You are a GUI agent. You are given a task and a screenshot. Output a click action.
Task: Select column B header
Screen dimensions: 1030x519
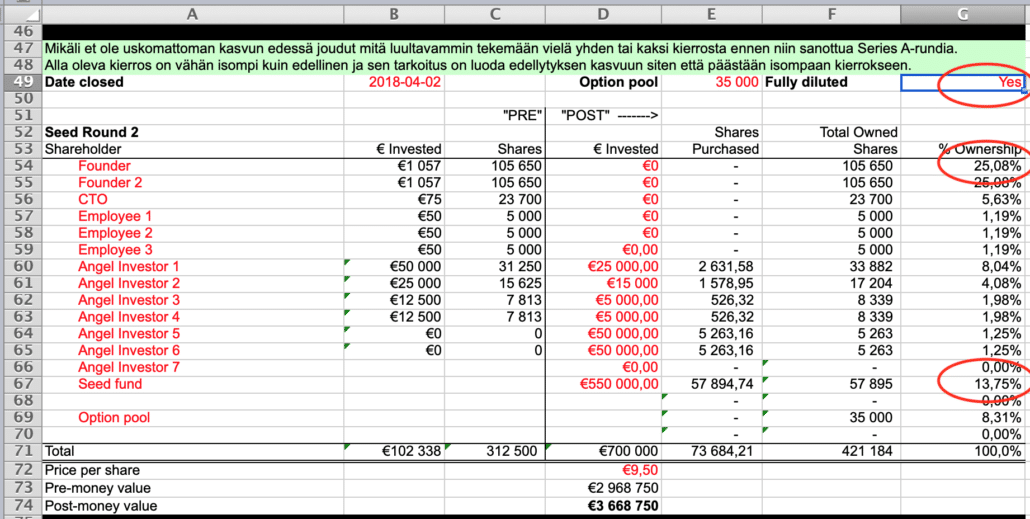[394, 14]
